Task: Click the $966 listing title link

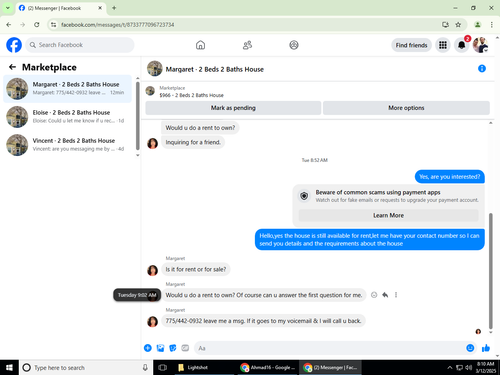Action: tap(191, 95)
